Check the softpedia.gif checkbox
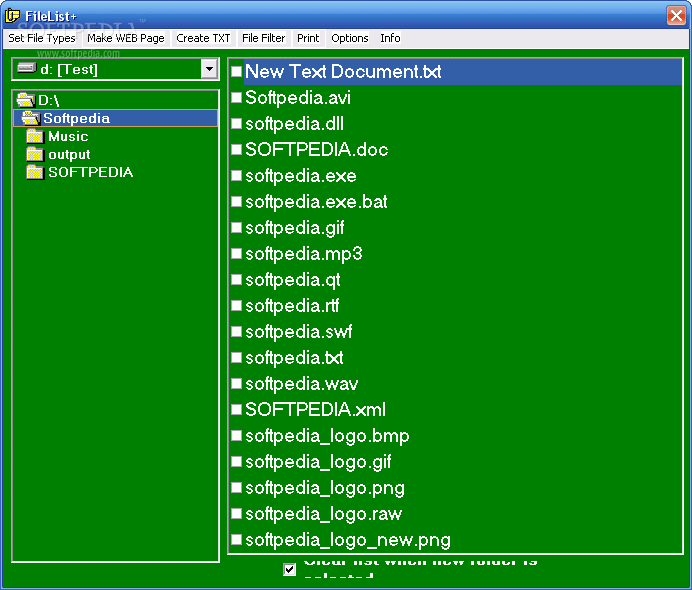Viewport: 692px width, 590px height. (237, 228)
